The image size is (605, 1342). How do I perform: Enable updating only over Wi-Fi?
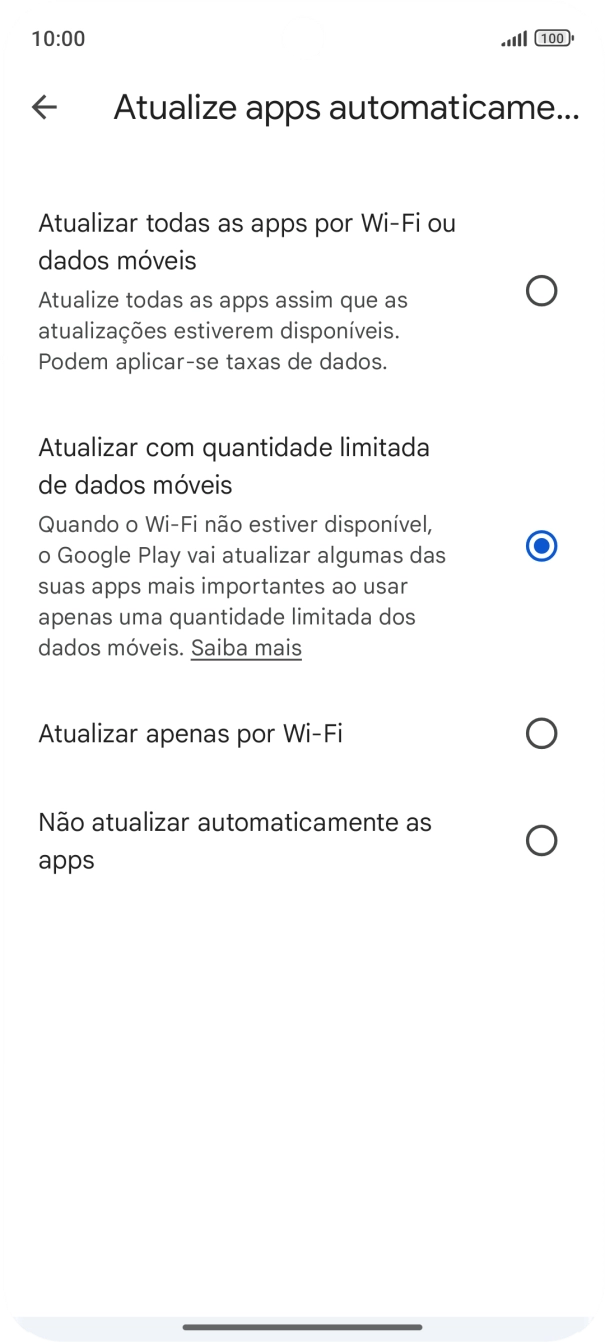tap(541, 733)
